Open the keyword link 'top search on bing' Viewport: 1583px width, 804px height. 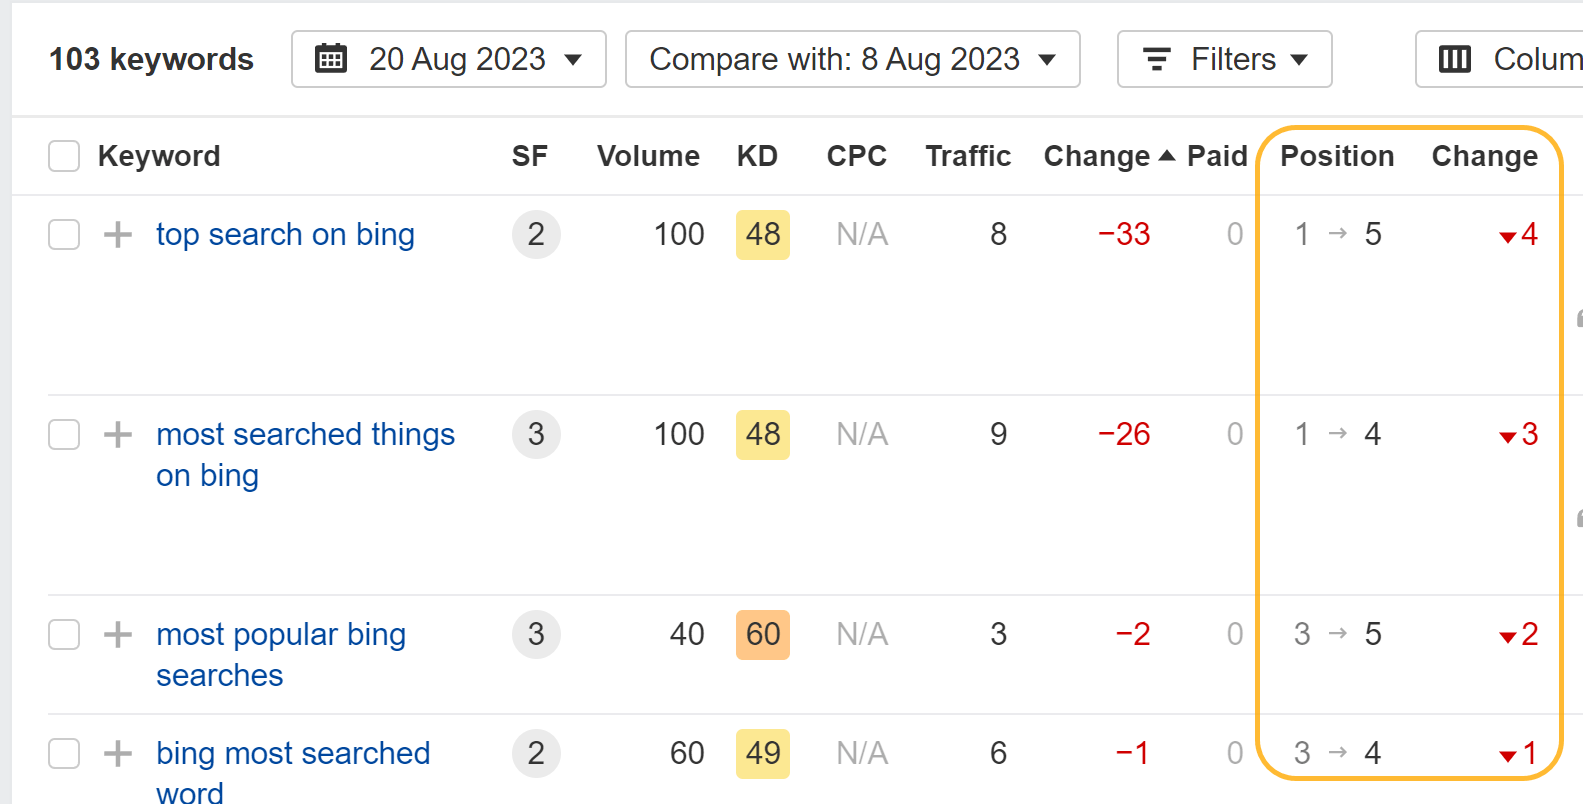285,234
